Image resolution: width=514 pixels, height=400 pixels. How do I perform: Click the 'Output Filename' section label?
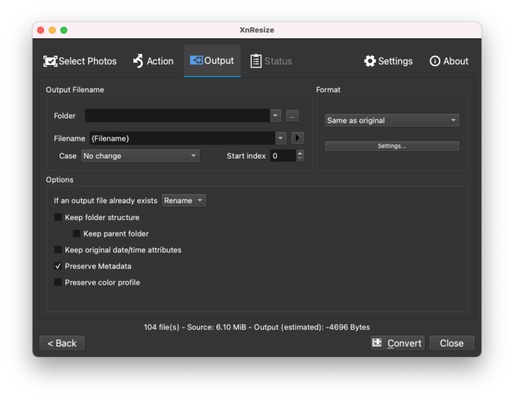pyautogui.click(x=75, y=90)
